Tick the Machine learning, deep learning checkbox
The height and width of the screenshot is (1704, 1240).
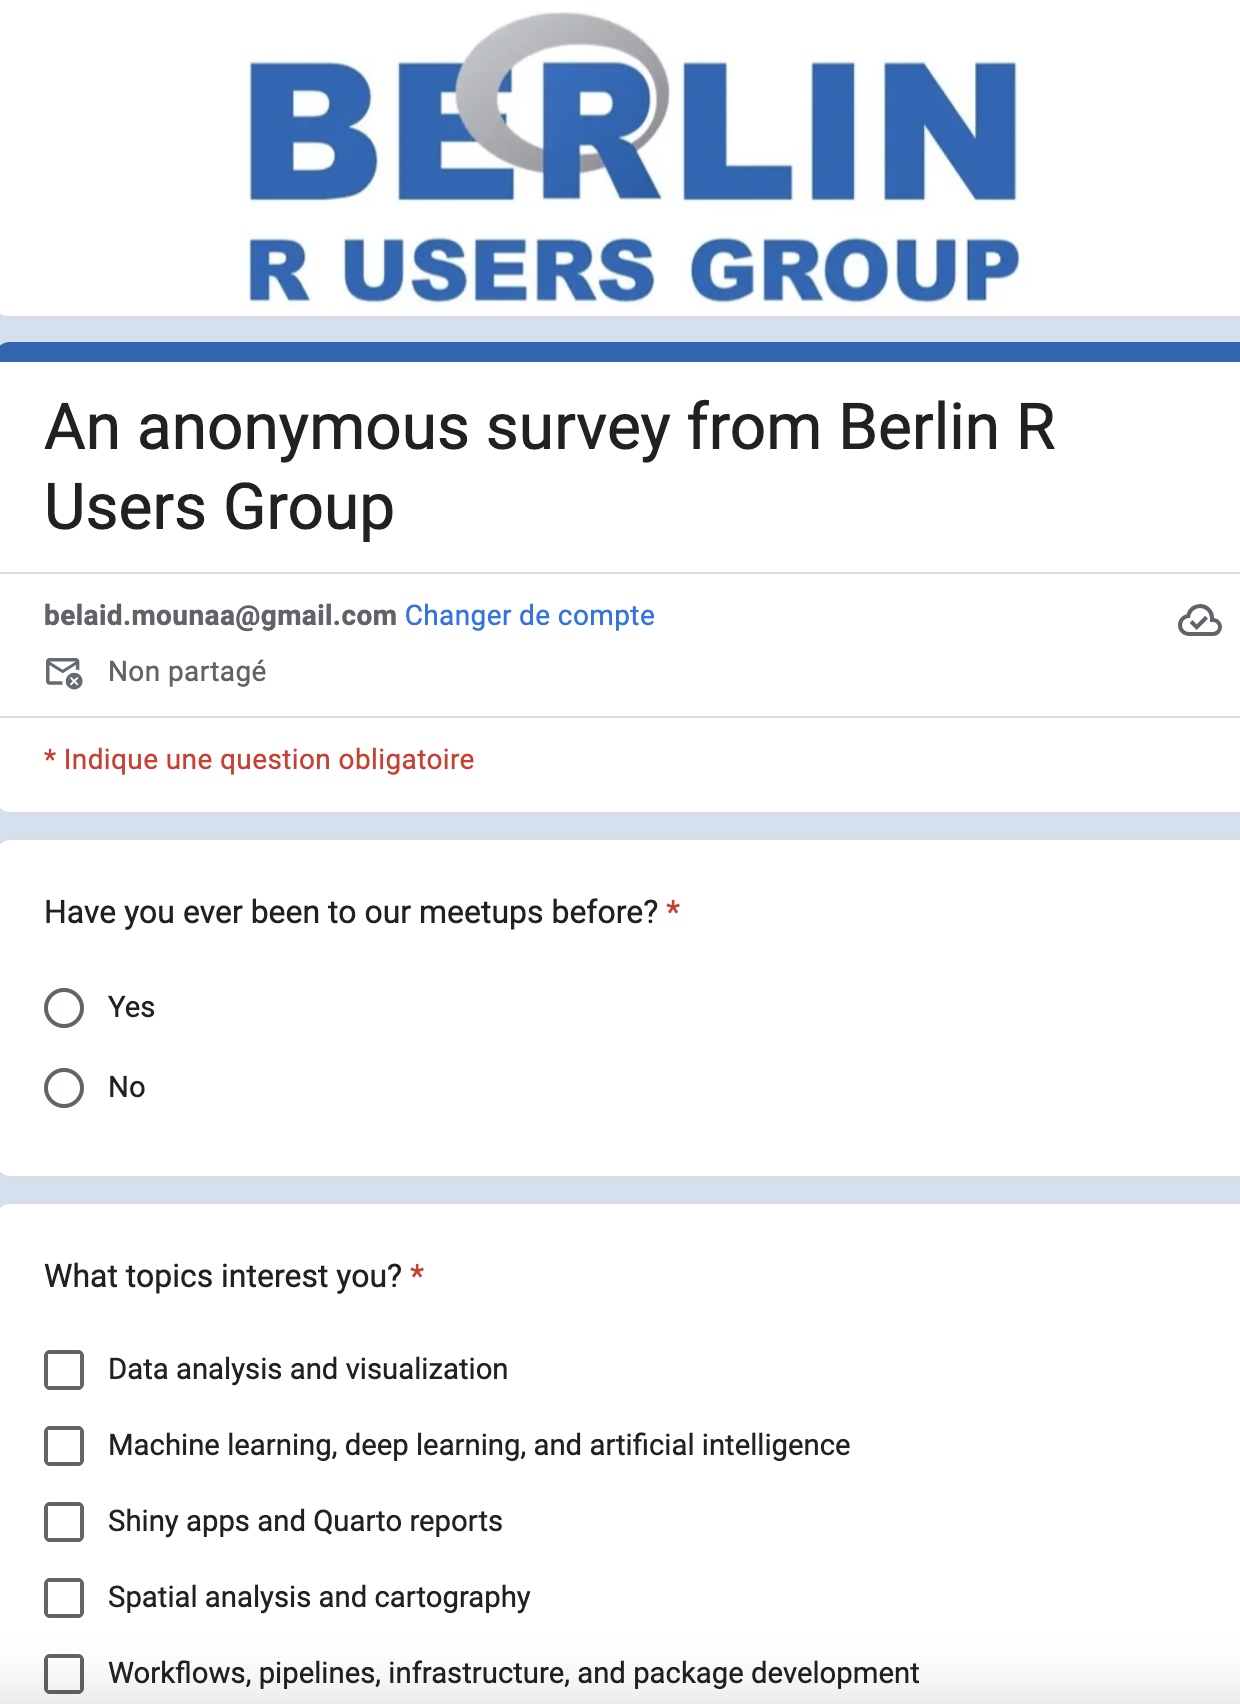point(64,1446)
